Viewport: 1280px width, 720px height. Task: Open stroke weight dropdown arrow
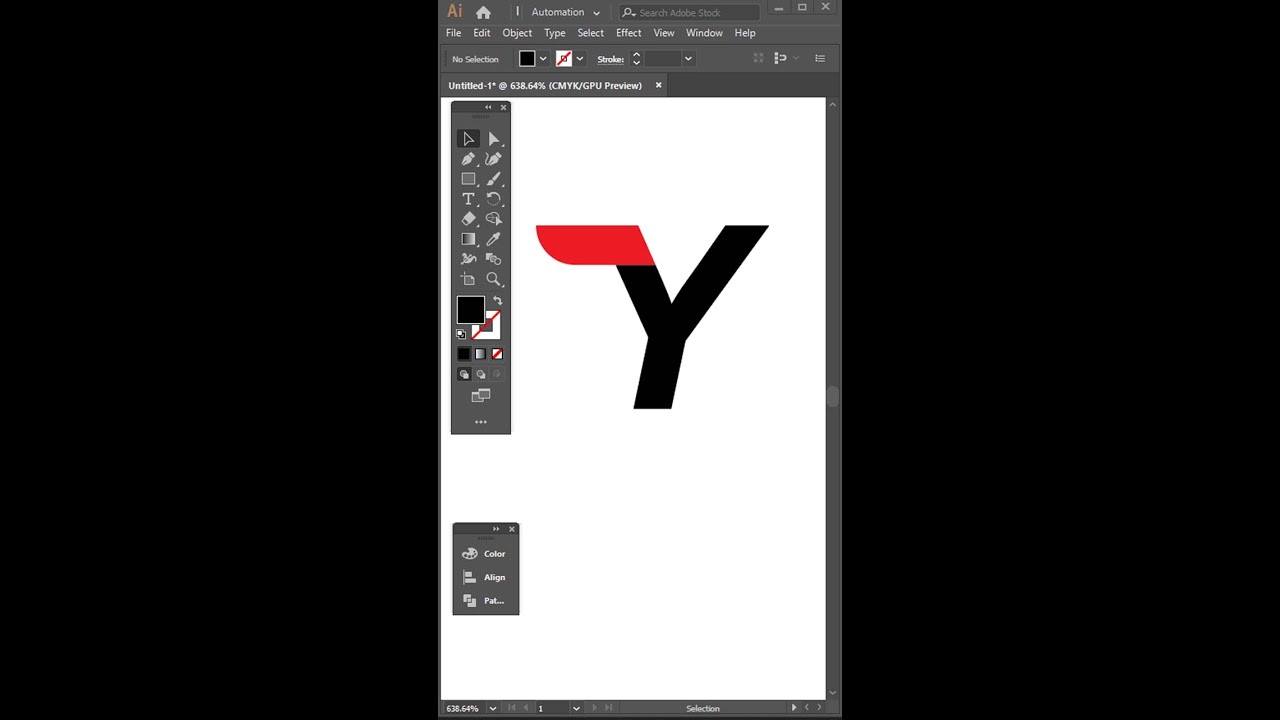(688, 59)
